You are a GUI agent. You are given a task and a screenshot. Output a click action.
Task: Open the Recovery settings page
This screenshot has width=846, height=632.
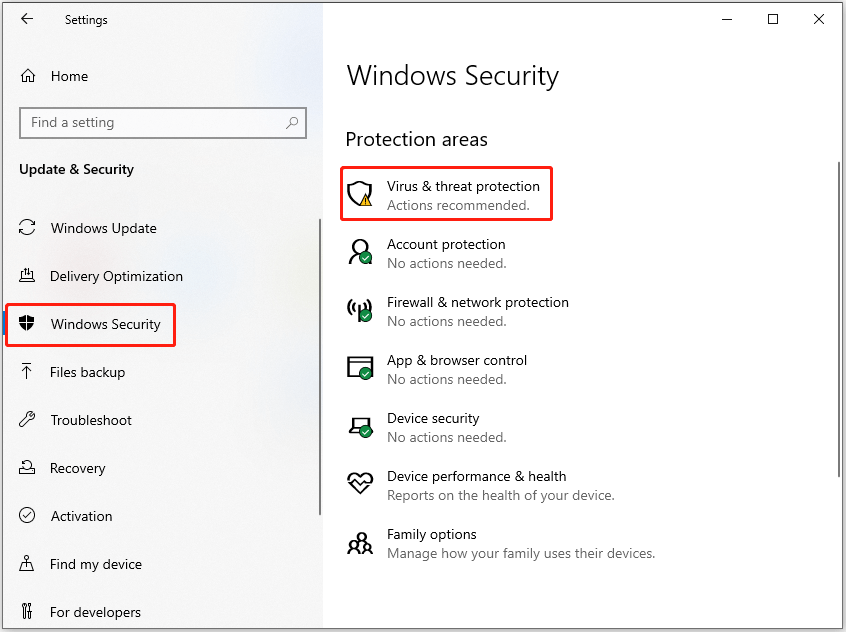pyautogui.click(x=78, y=468)
